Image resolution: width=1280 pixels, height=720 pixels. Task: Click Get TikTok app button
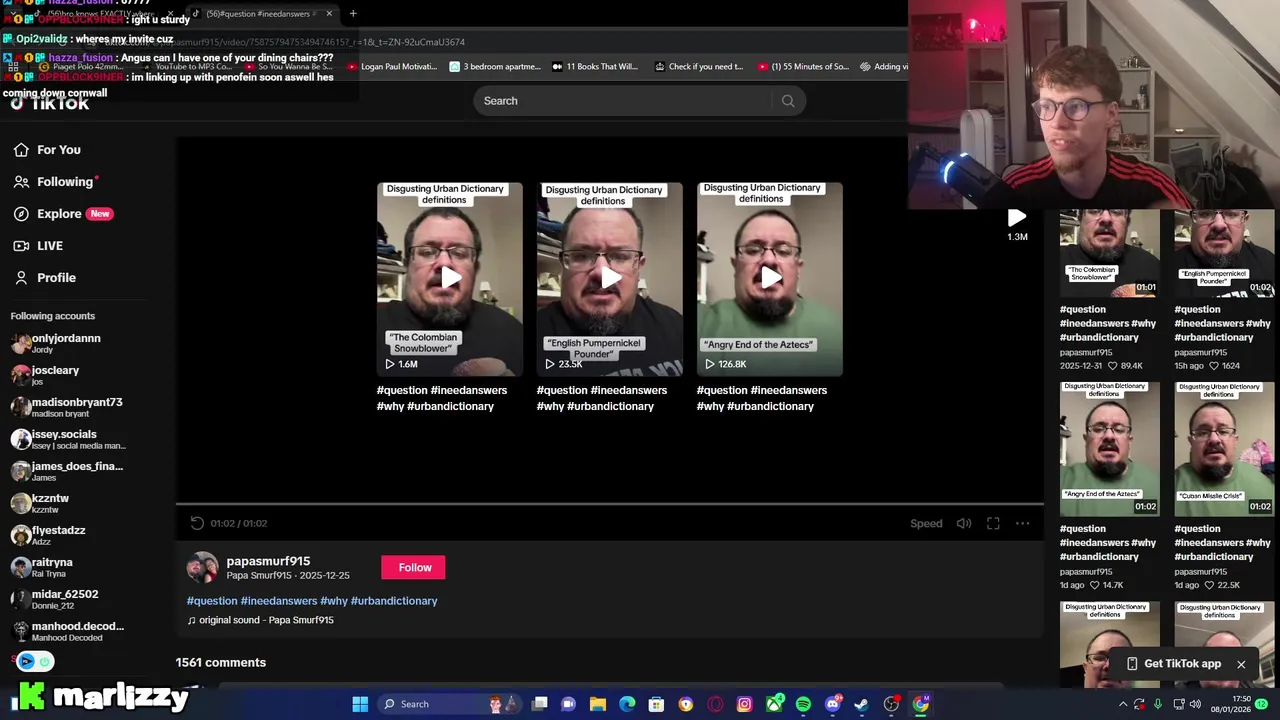click(x=1173, y=664)
